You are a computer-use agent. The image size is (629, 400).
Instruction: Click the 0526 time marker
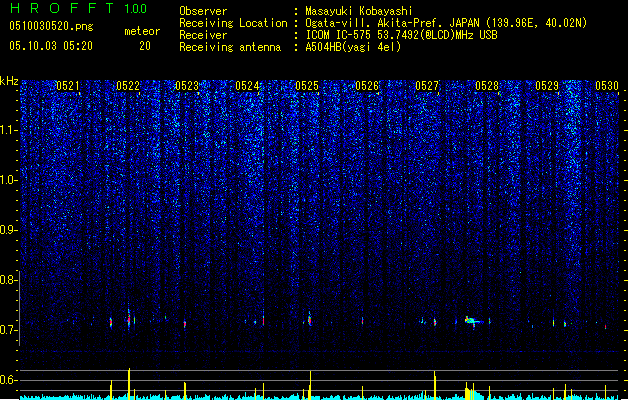367,86
